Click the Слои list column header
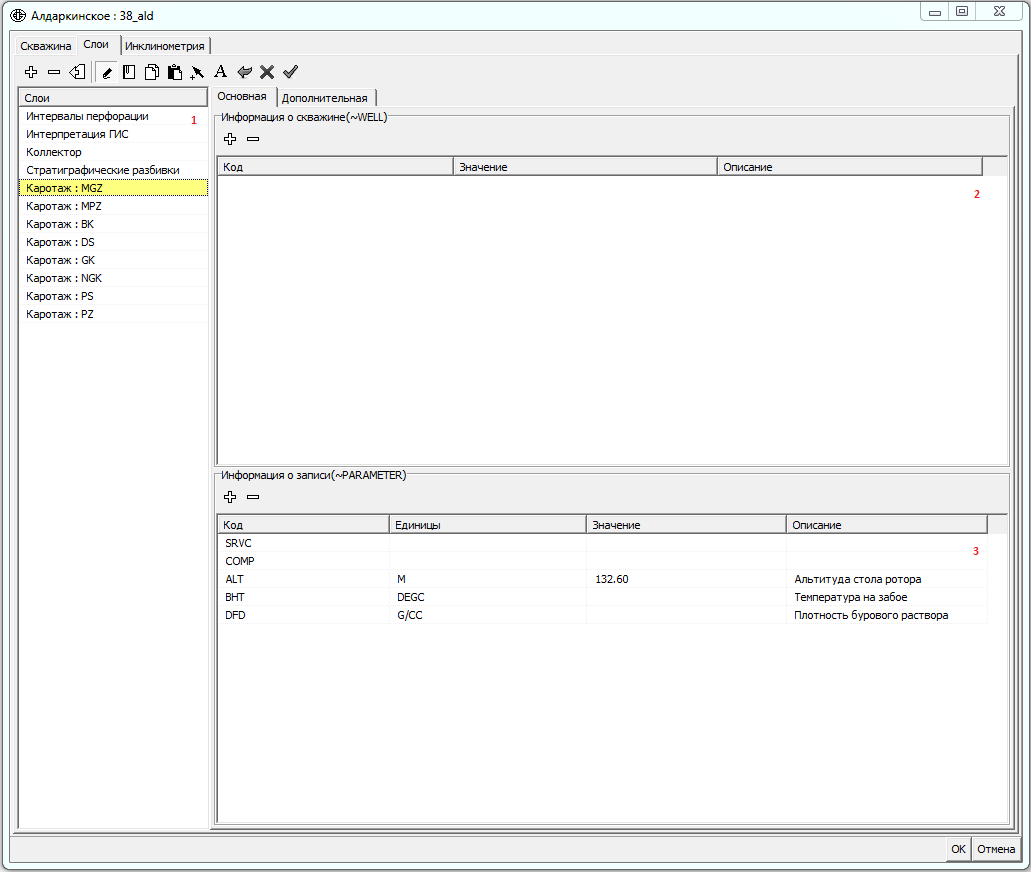 113,98
